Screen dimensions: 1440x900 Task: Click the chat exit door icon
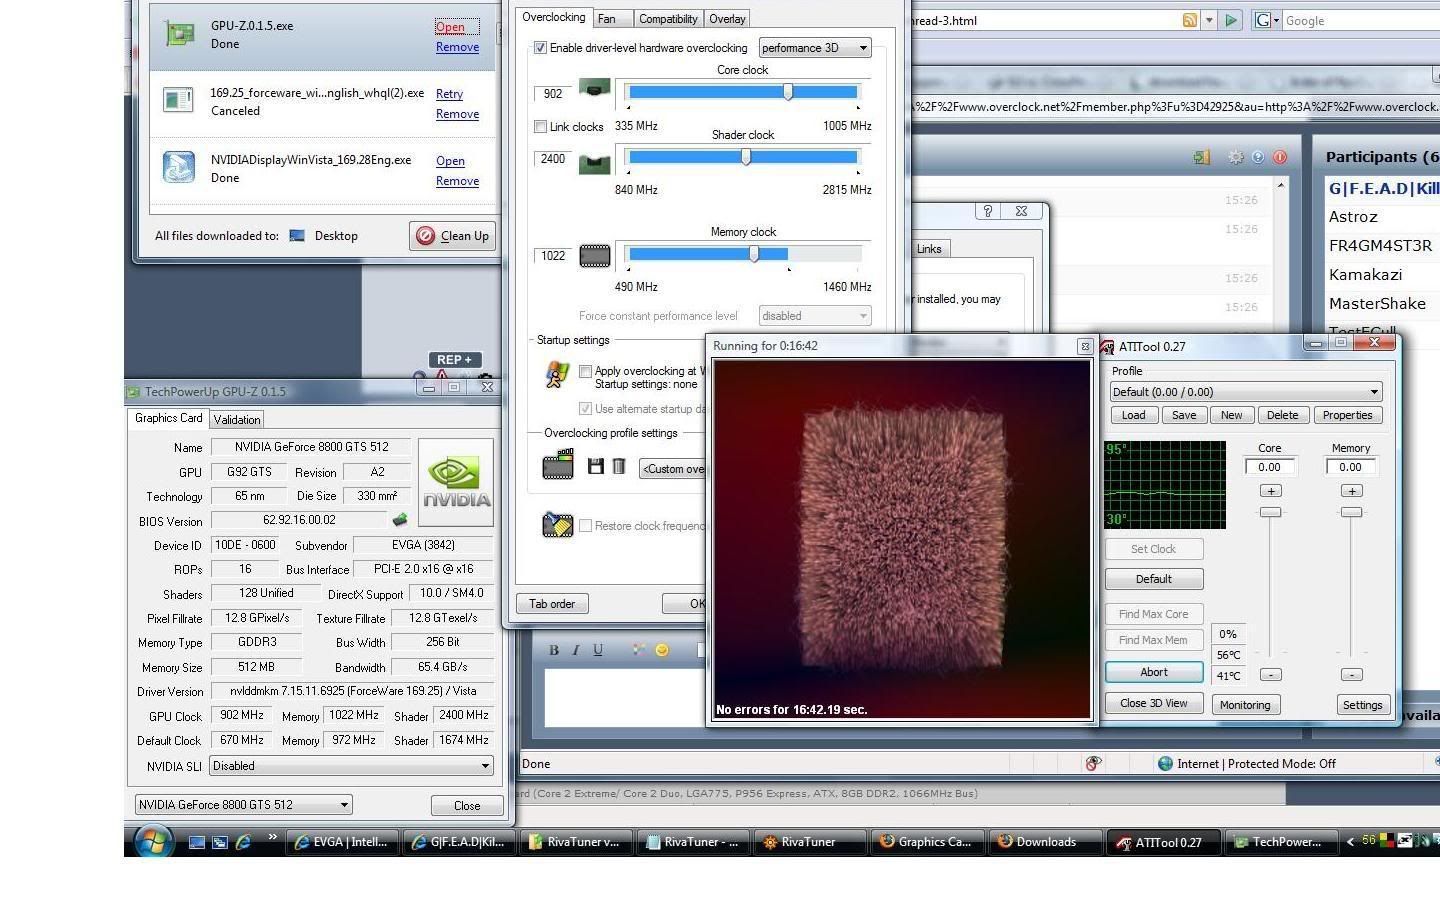point(1202,157)
